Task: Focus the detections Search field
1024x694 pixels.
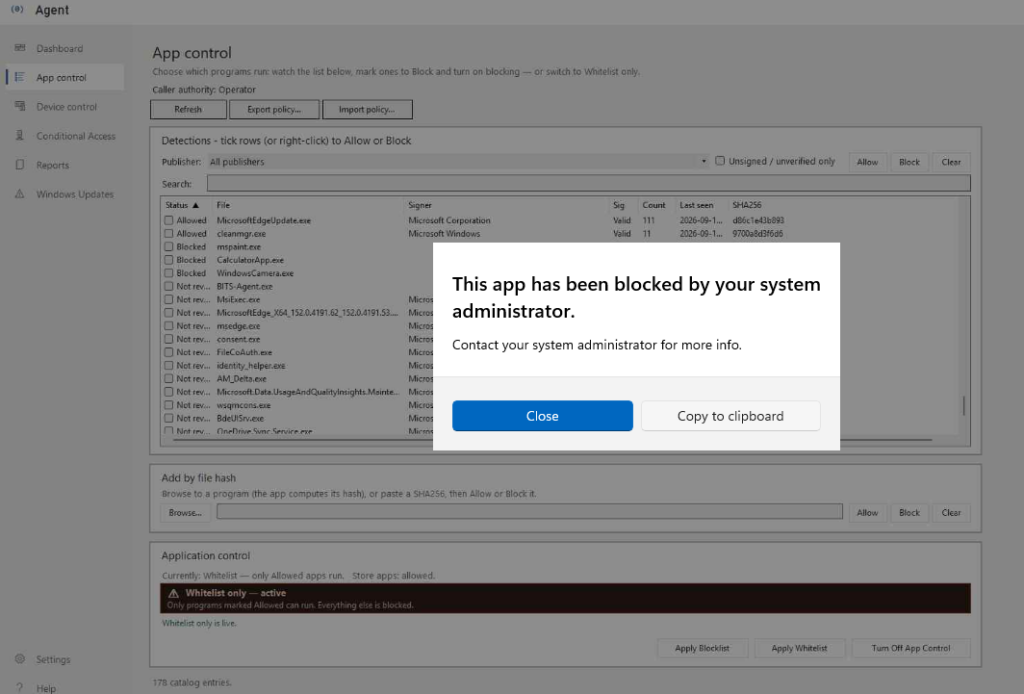Action: (588, 183)
